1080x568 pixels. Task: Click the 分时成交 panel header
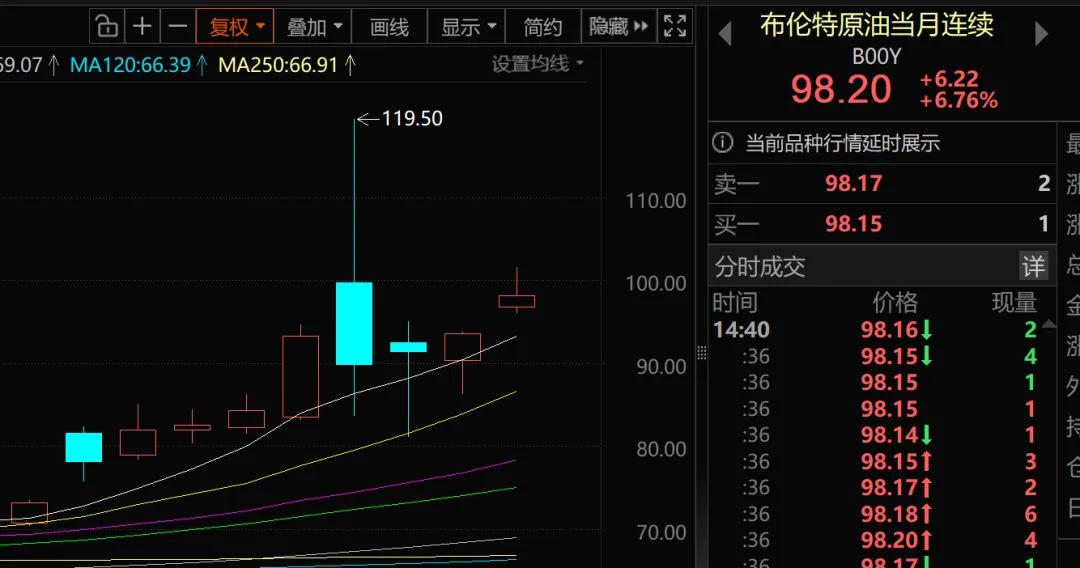click(x=760, y=267)
